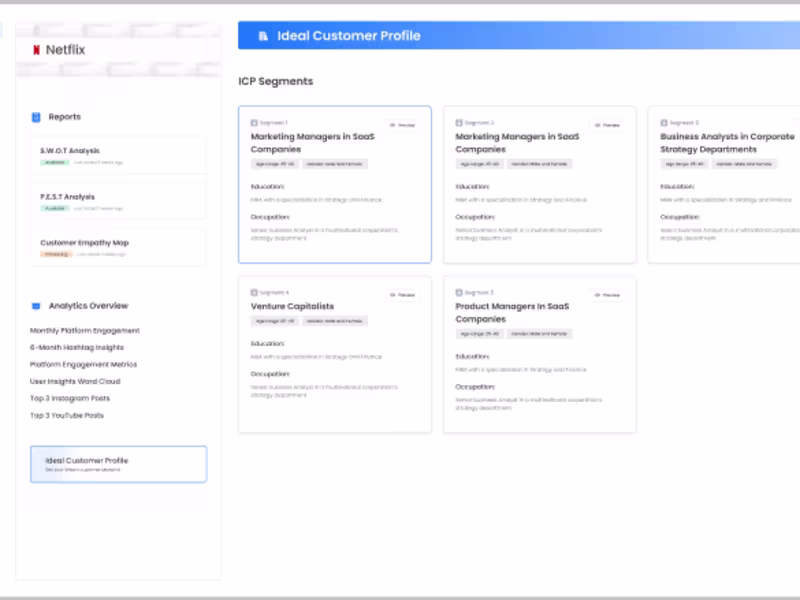
Task: Select Platform Engagement Metrics
Action: coord(83,364)
